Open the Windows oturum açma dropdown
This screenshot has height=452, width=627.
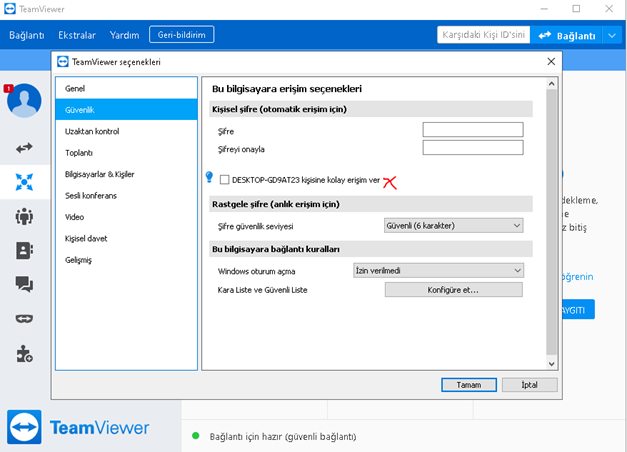point(438,271)
